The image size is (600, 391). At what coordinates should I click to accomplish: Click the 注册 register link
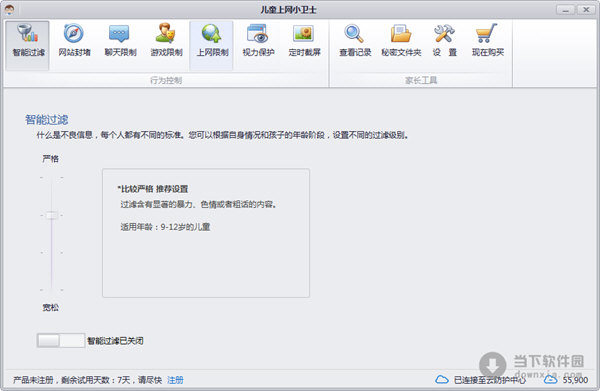point(175,380)
